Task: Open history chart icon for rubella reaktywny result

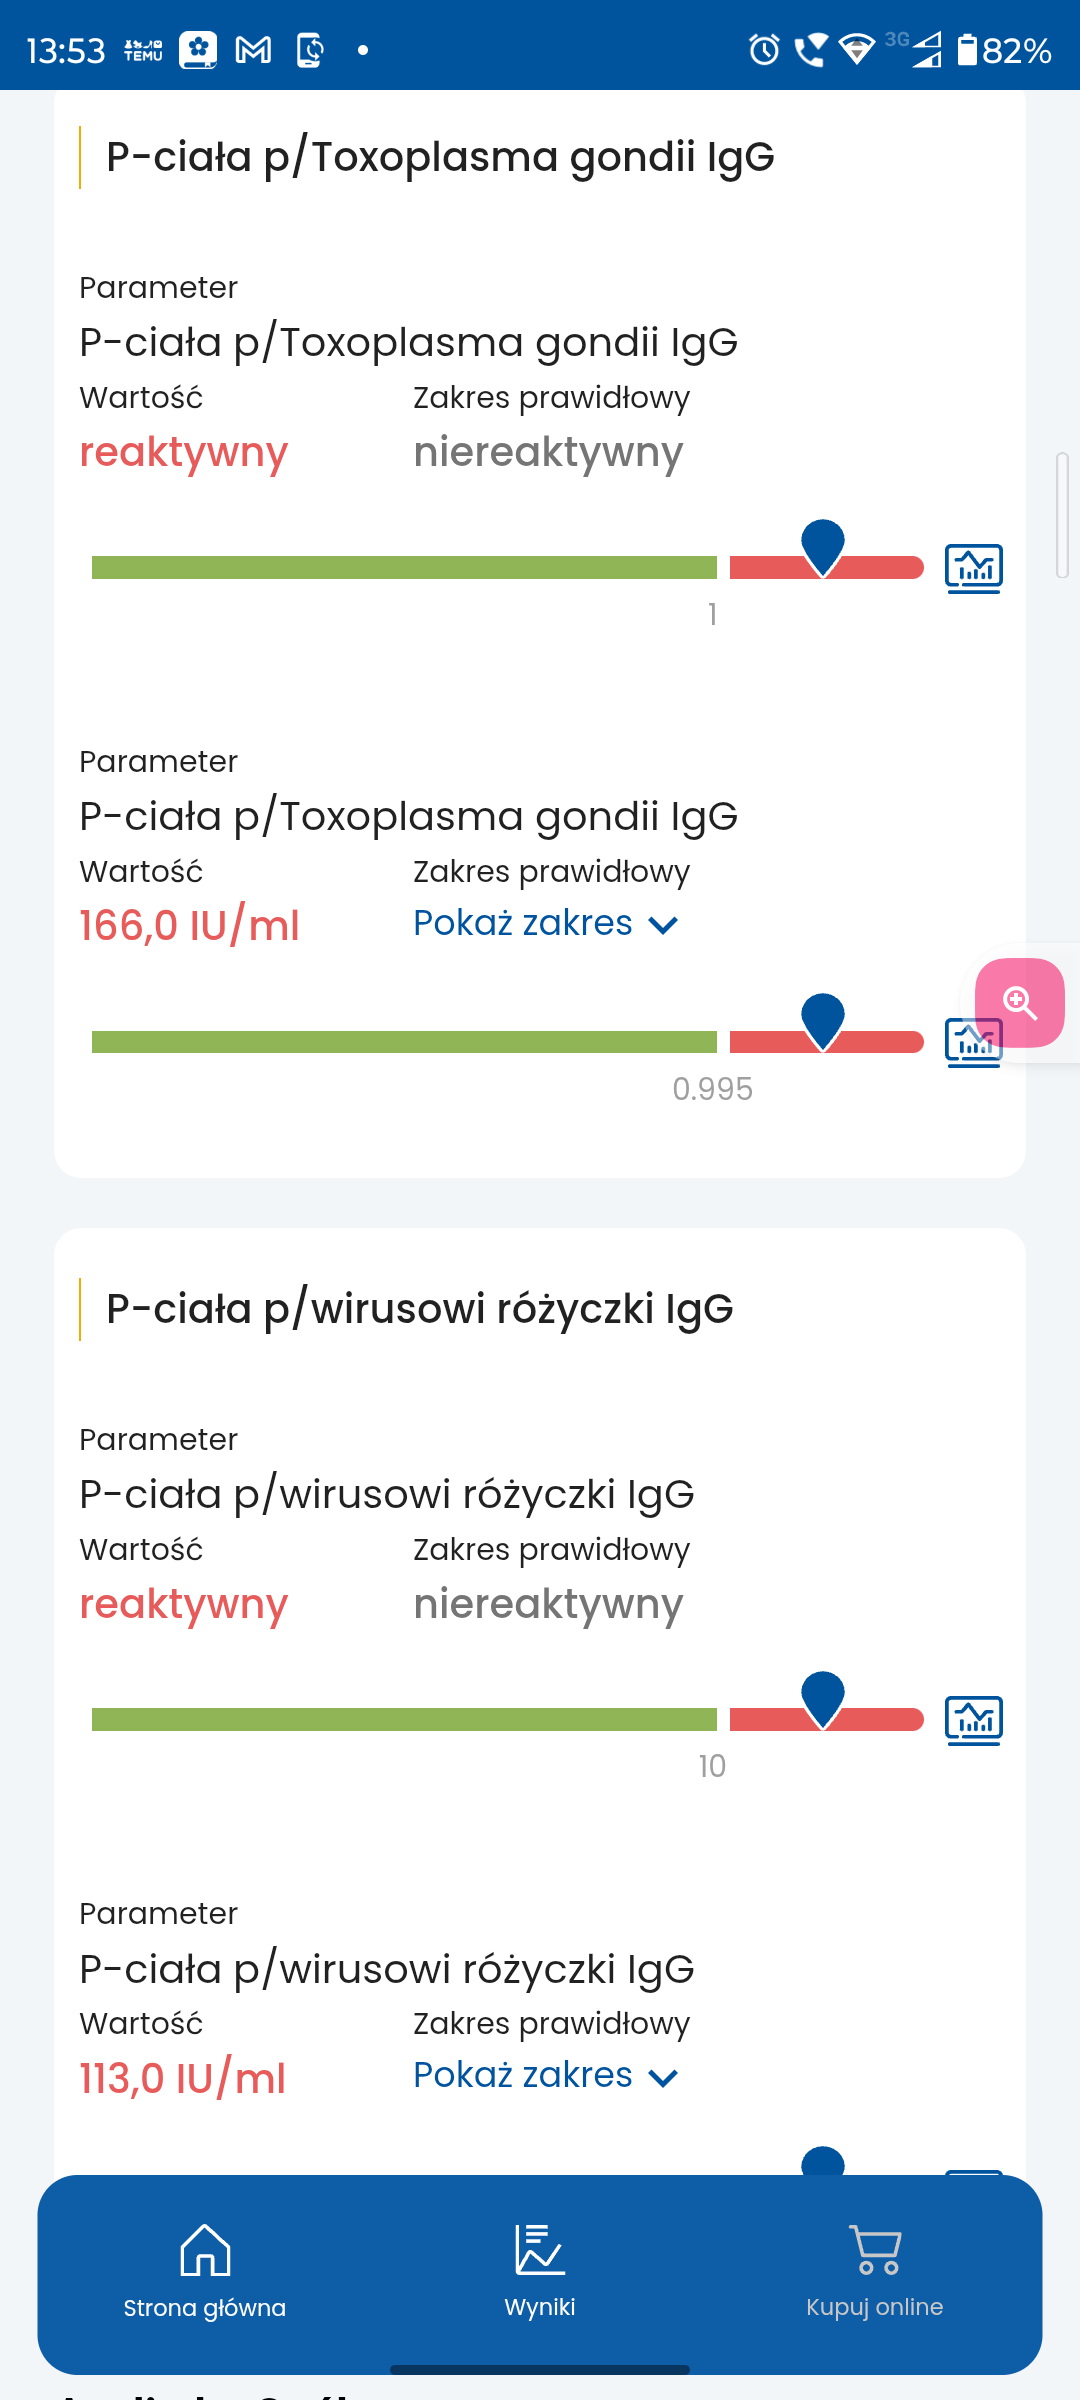Action: (x=973, y=1720)
